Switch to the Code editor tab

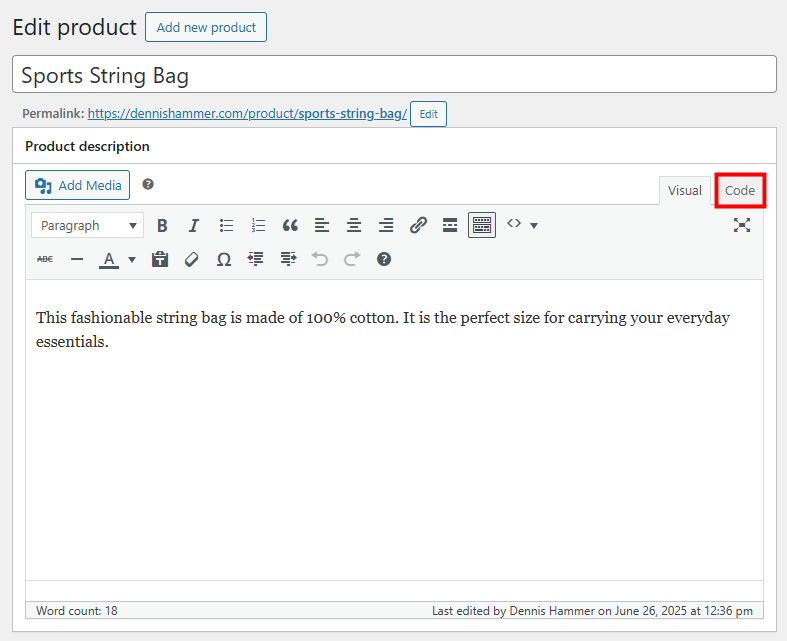pyautogui.click(x=740, y=191)
